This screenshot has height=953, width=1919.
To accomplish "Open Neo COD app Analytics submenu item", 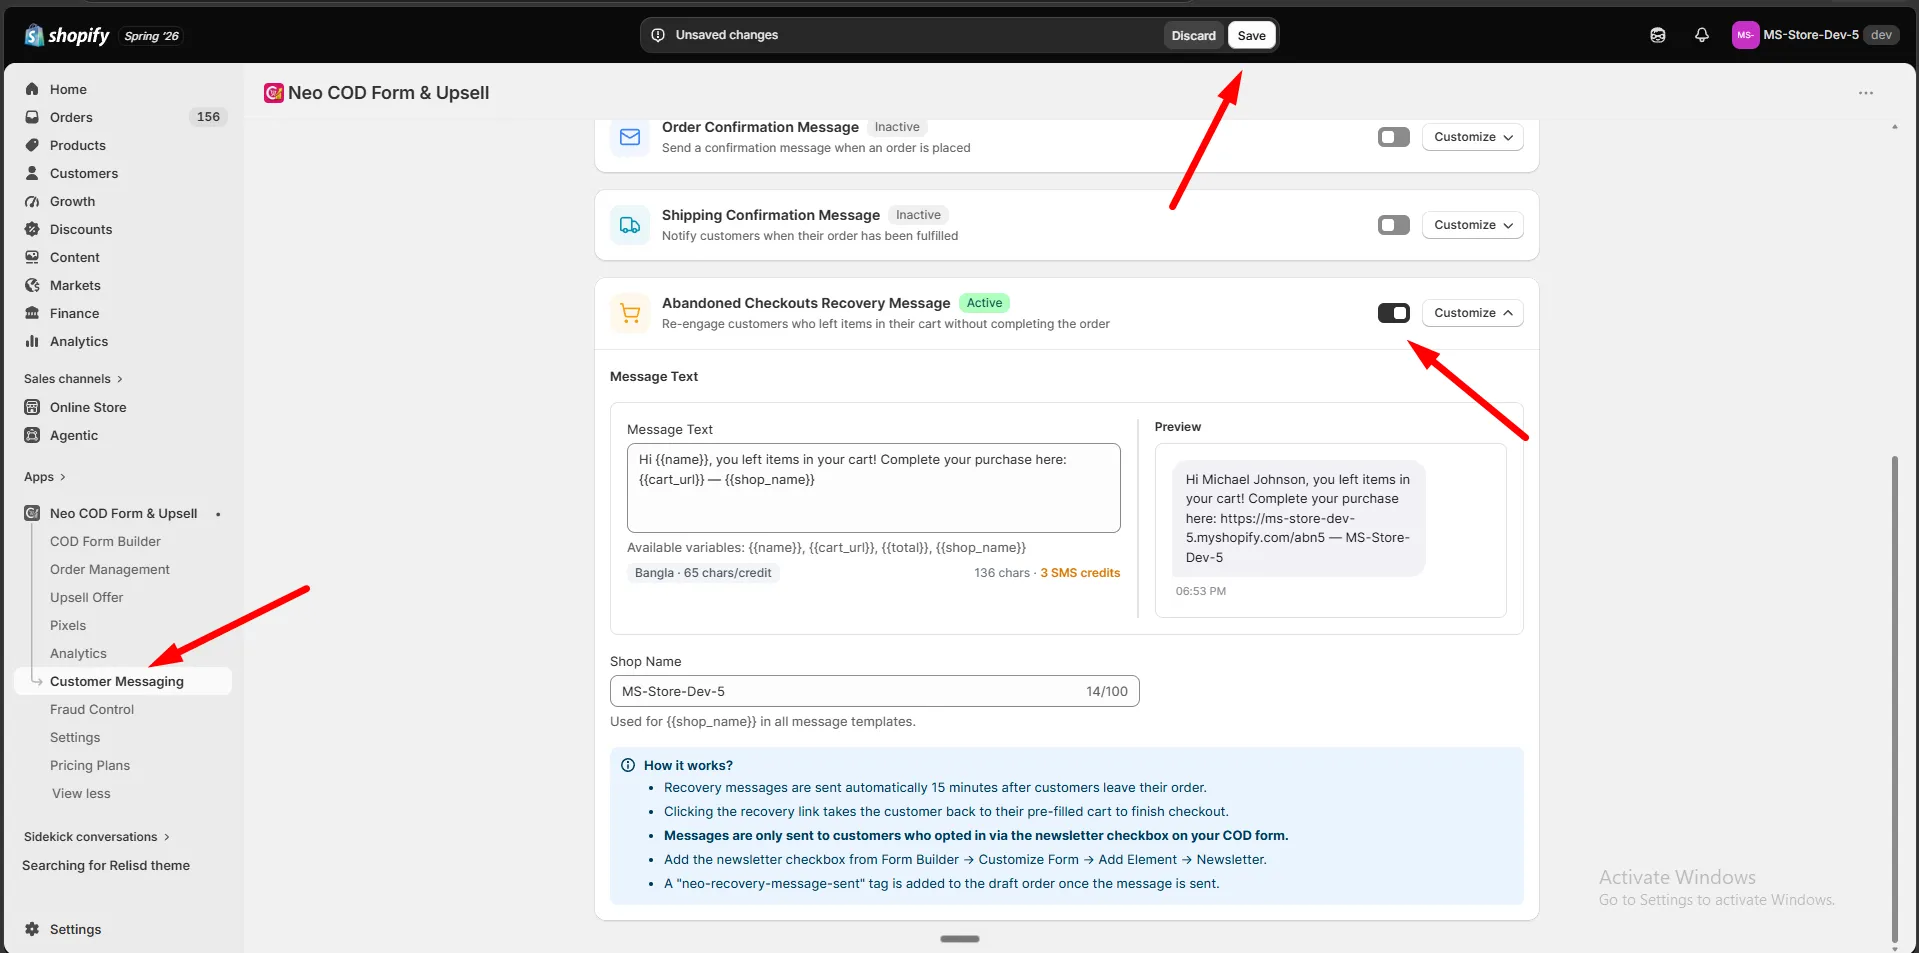I will tap(78, 653).
